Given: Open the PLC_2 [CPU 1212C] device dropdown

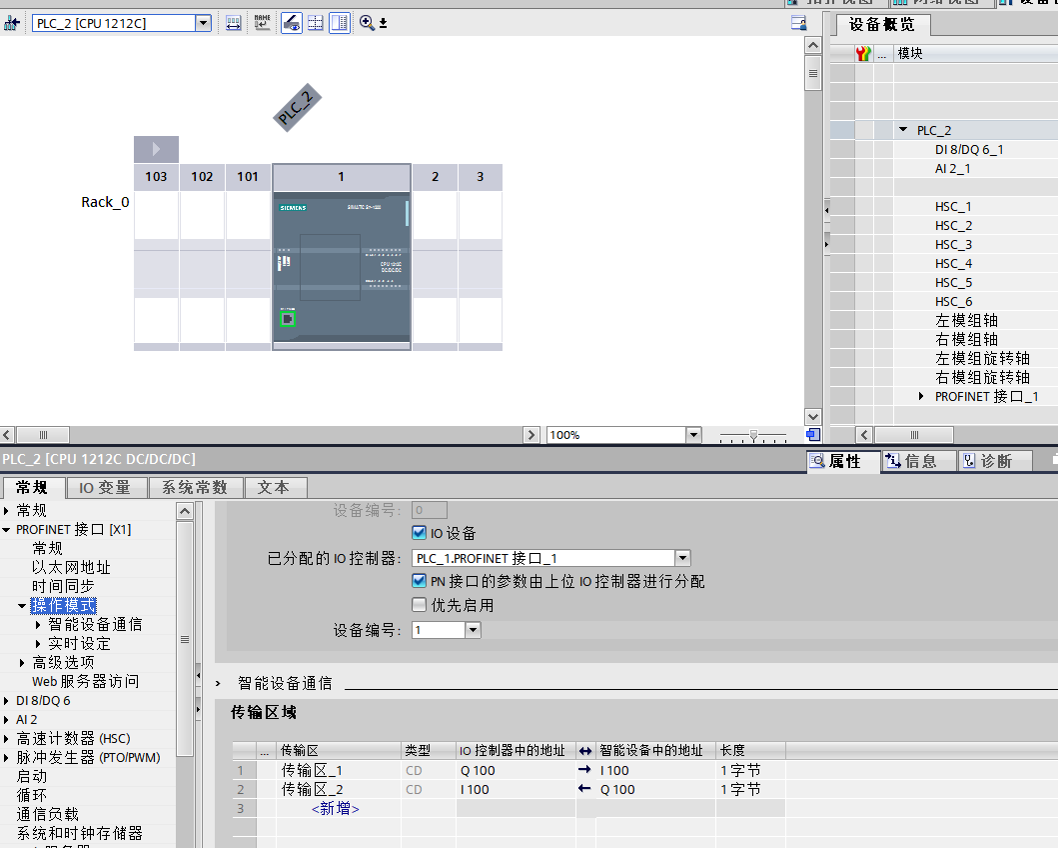Looking at the screenshot, I should click(x=203, y=24).
